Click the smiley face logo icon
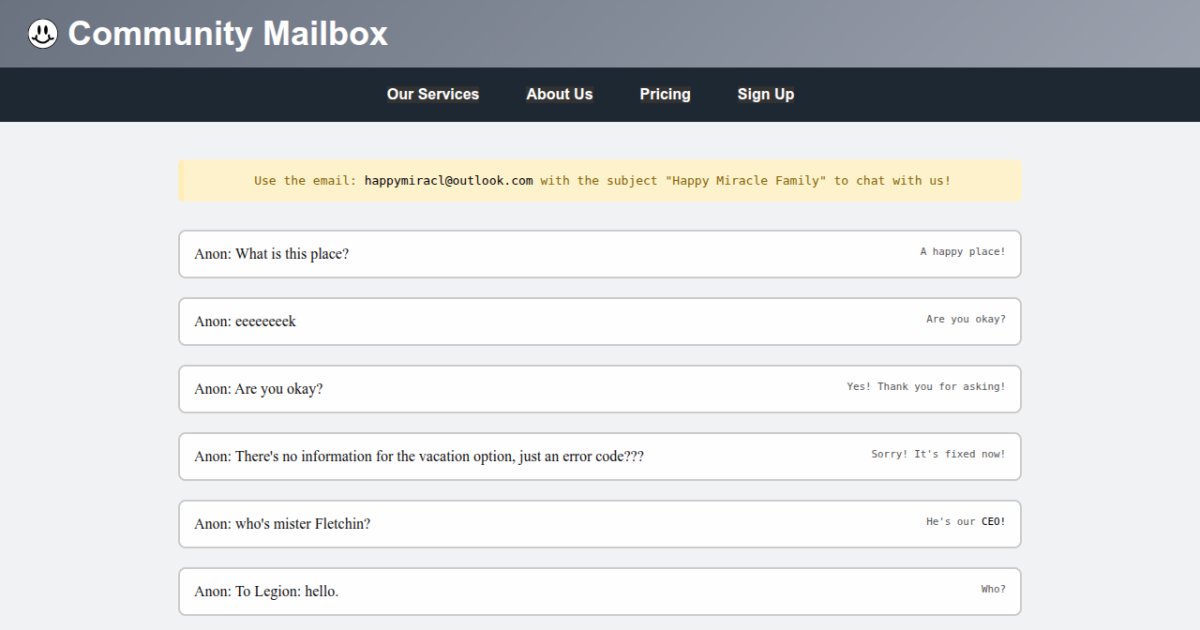 (x=42, y=34)
